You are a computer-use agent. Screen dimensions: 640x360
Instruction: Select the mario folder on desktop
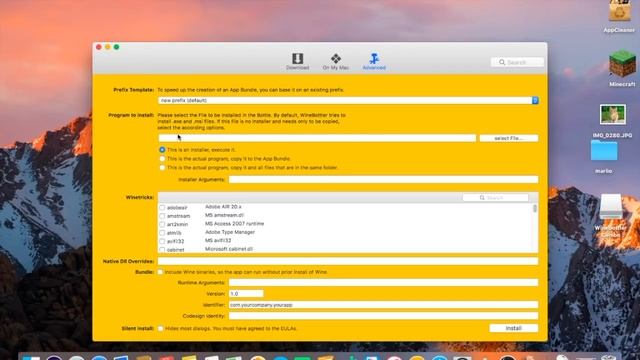pos(604,151)
